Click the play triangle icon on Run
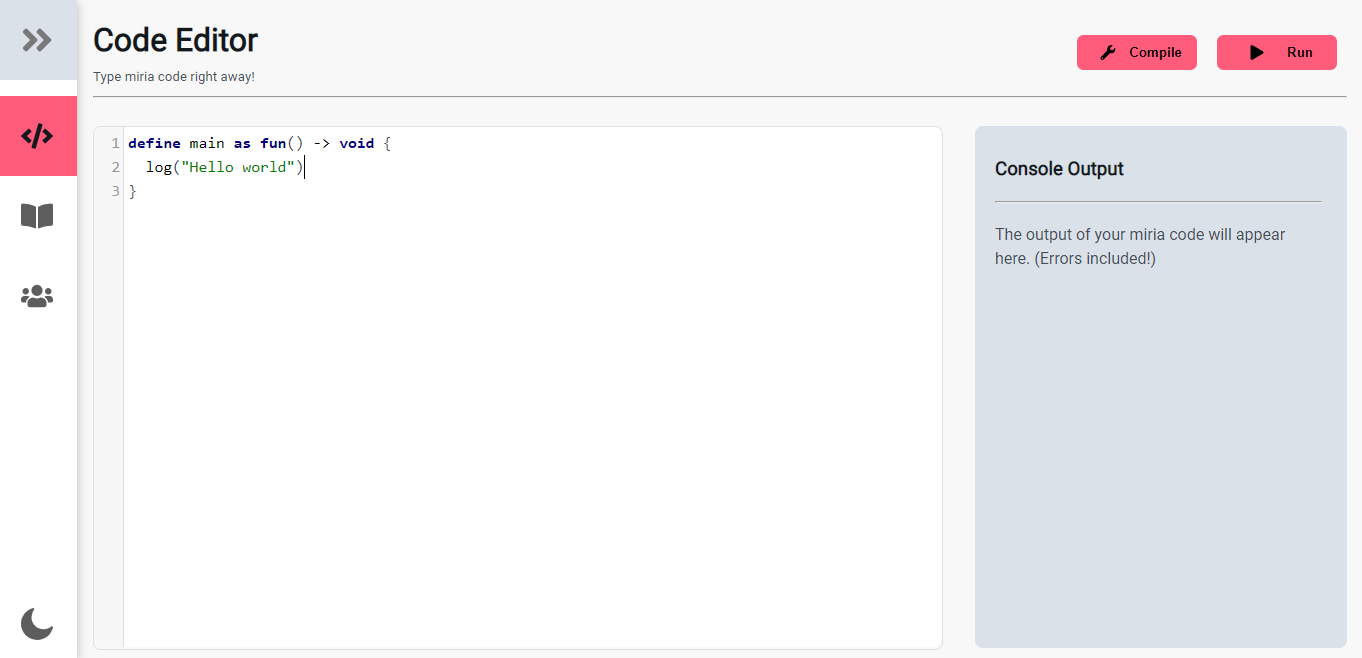Viewport: 1362px width, 658px height. point(1257,53)
